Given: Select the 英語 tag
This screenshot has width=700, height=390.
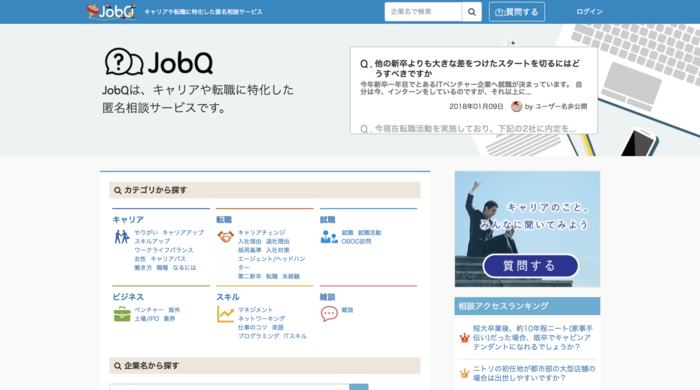Looking at the screenshot, I should (x=278, y=327).
